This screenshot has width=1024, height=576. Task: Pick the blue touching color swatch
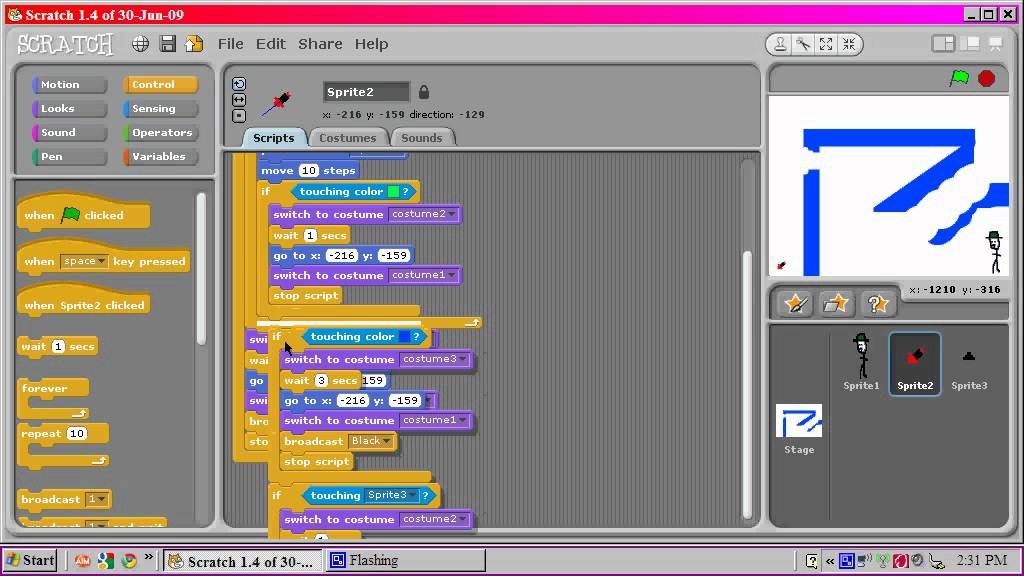click(x=405, y=336)
